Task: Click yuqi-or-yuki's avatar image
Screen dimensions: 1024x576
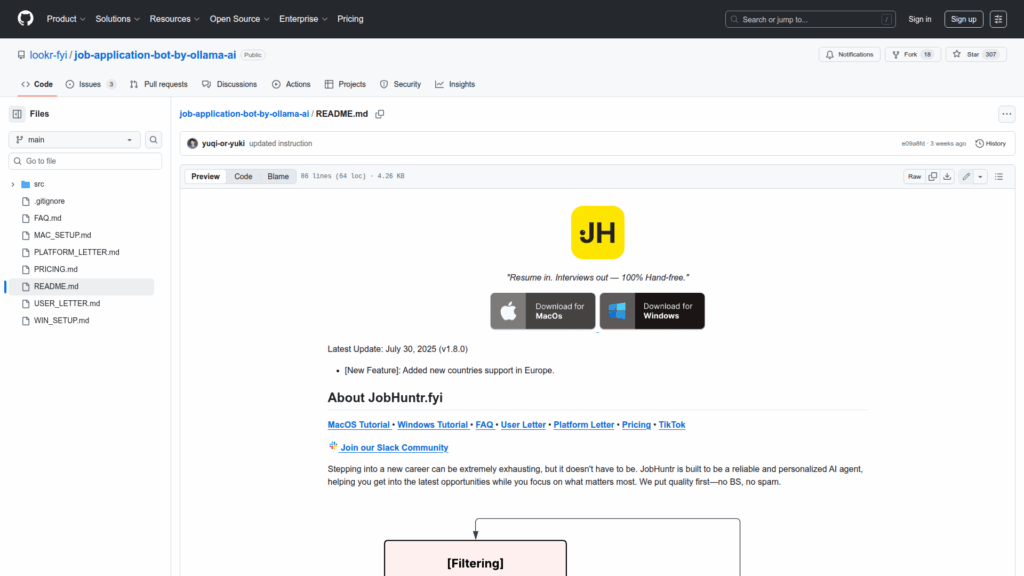Action: [192, 144]
